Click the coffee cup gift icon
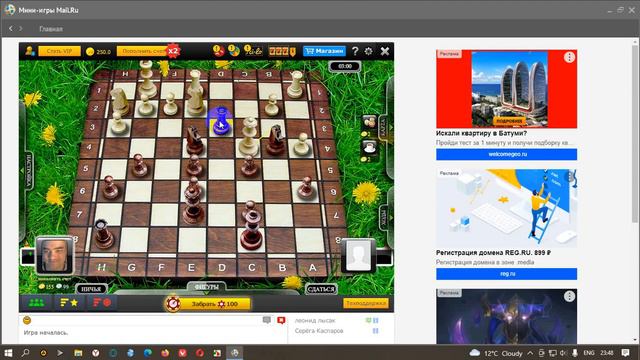The height and width of the screenshot is (360, 640). [369, 147]
